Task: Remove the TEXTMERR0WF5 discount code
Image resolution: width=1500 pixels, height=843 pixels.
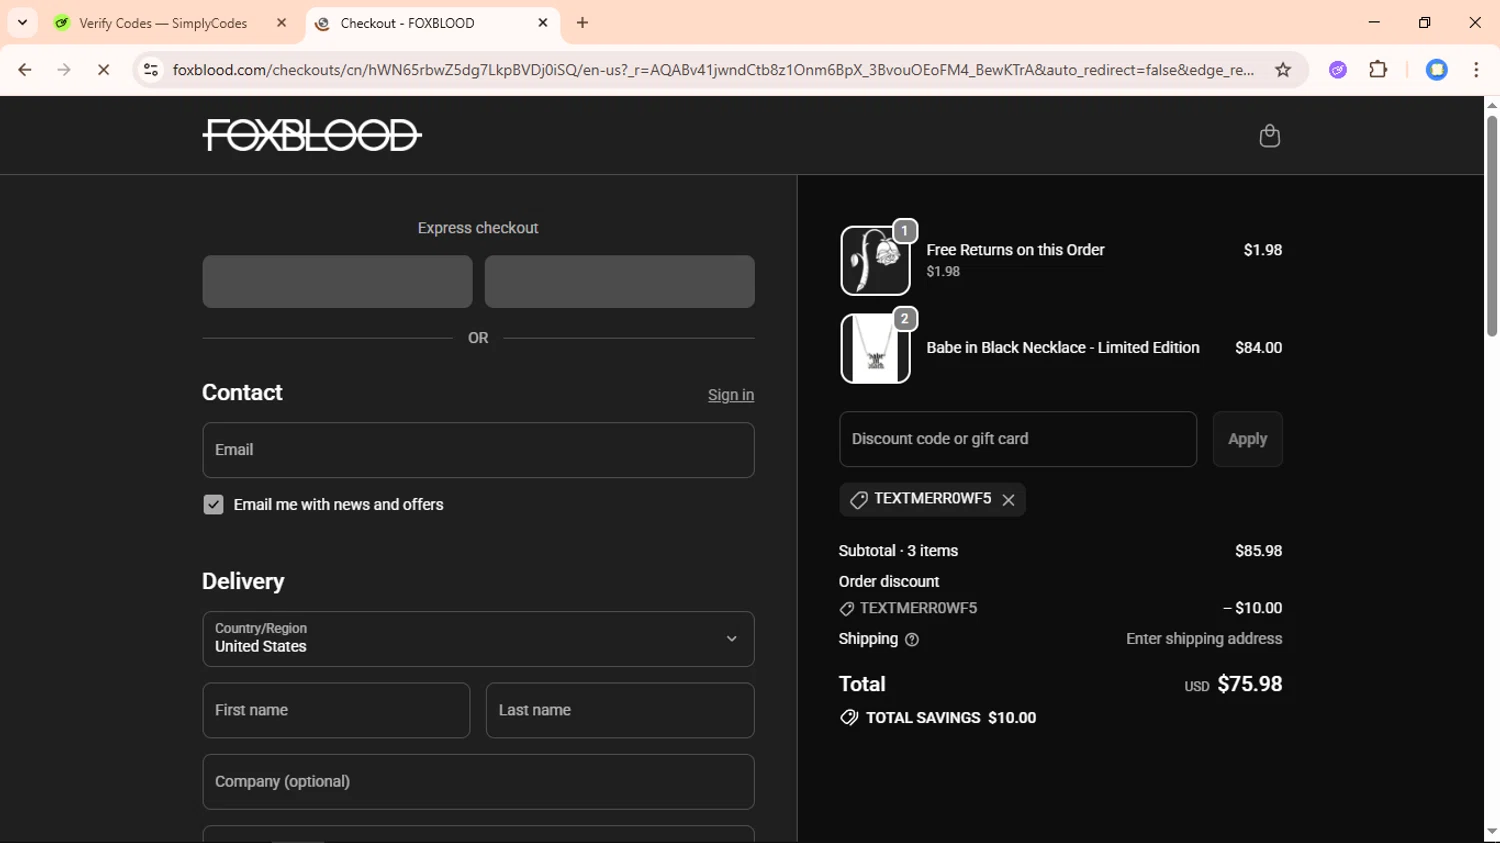Action: click(x=1008, y=500)
